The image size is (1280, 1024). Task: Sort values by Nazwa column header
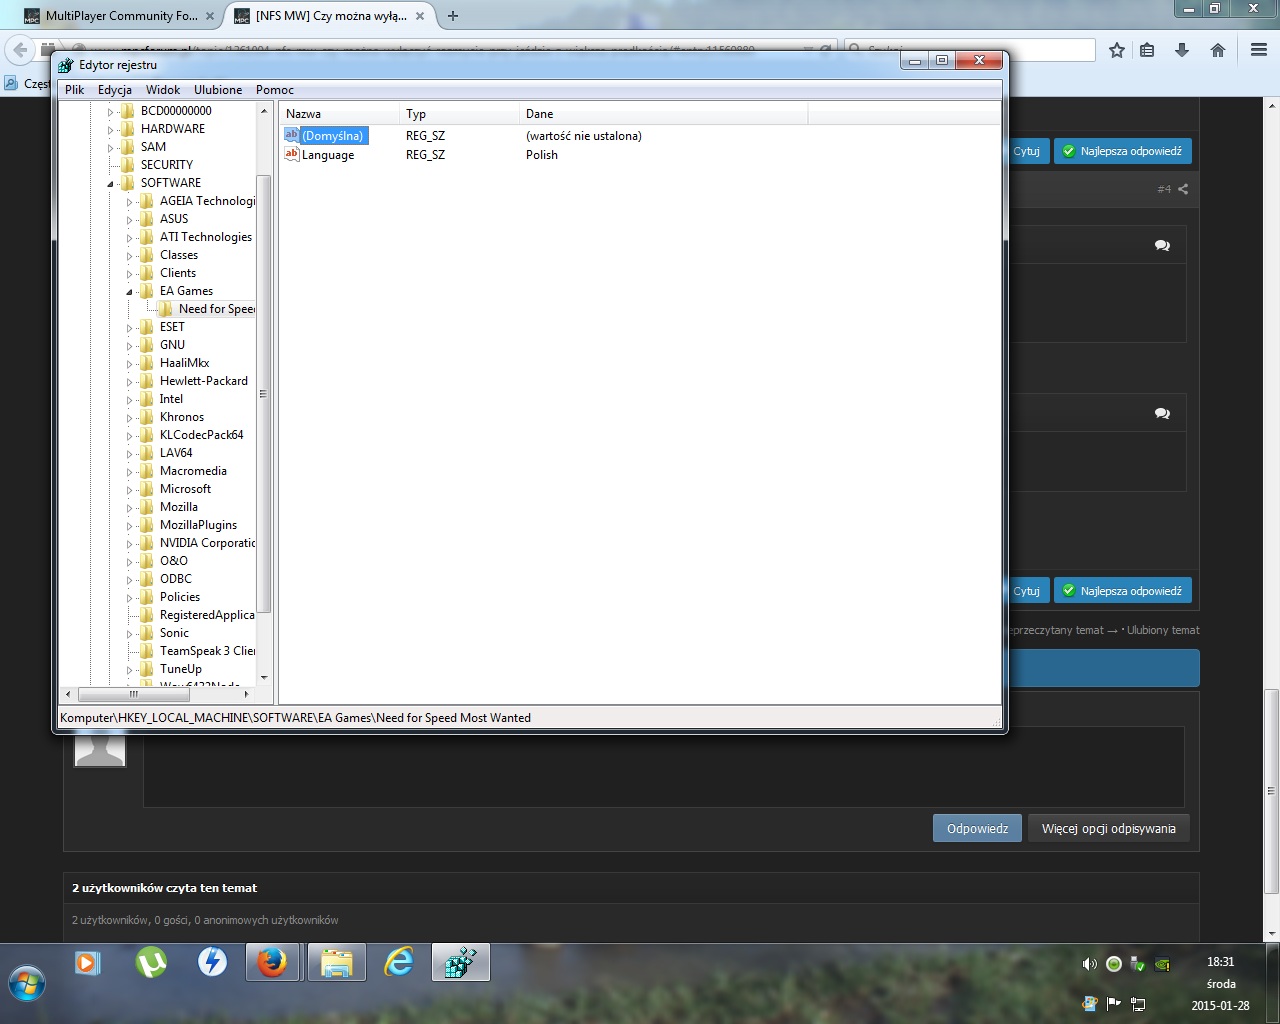pyautogui.click(x=339, y=114)
